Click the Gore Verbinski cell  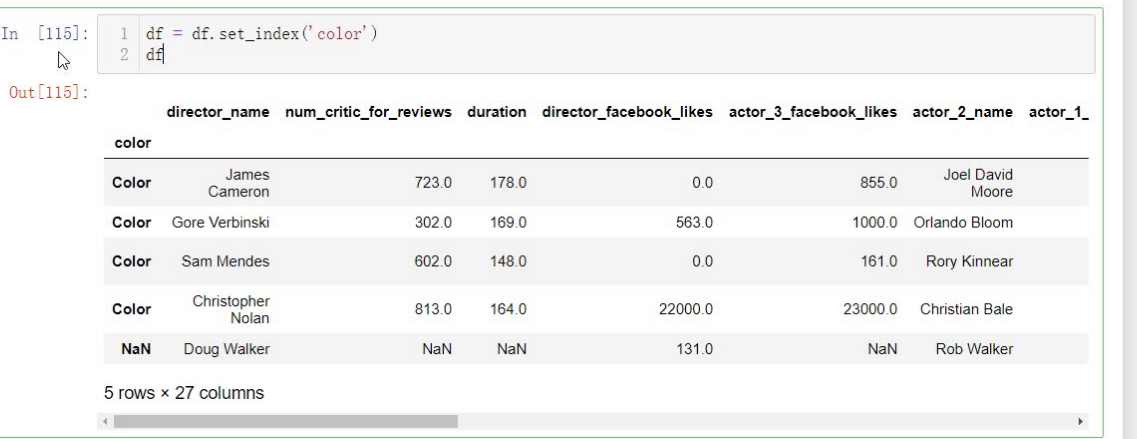point(220,223)
